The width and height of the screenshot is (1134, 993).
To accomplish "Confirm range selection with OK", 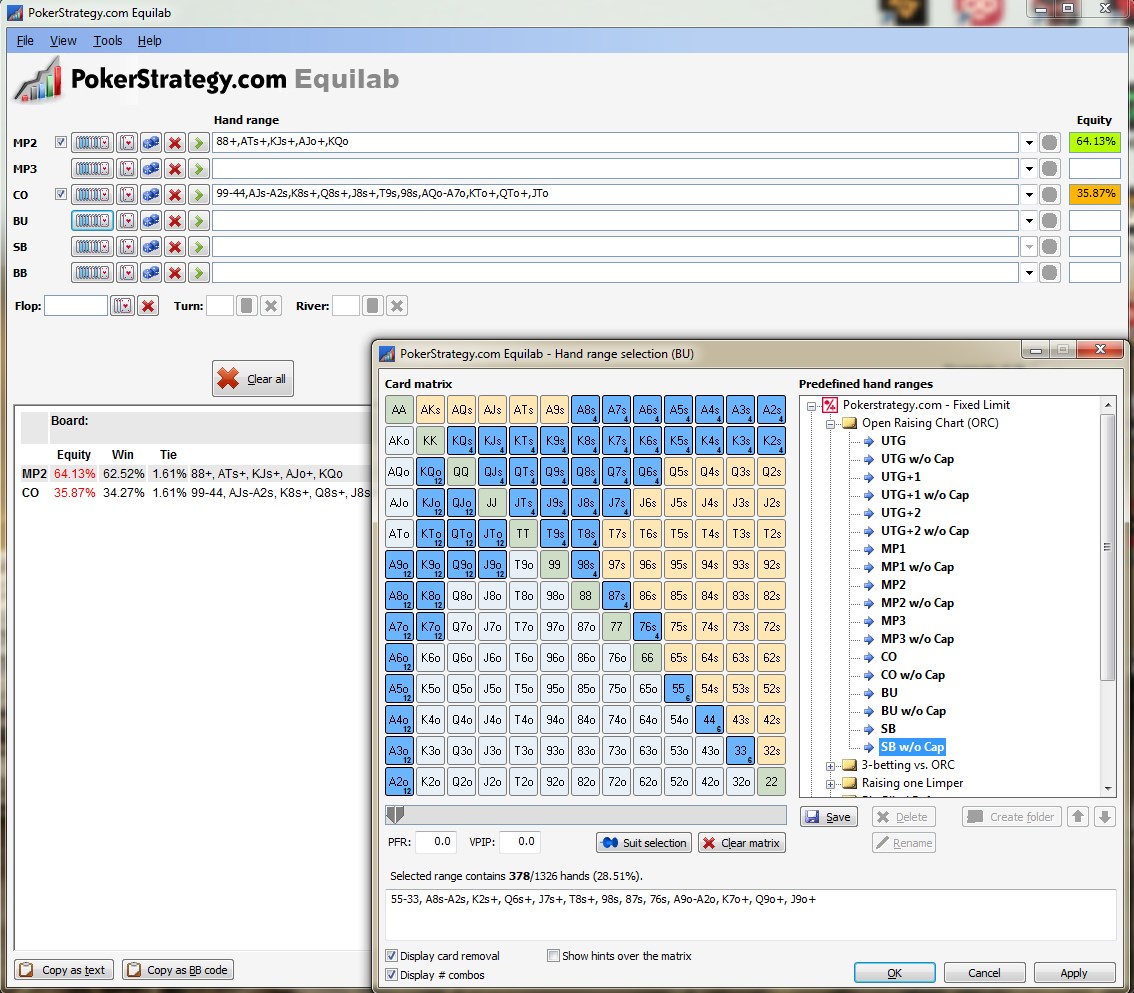I will click(894, 973).
